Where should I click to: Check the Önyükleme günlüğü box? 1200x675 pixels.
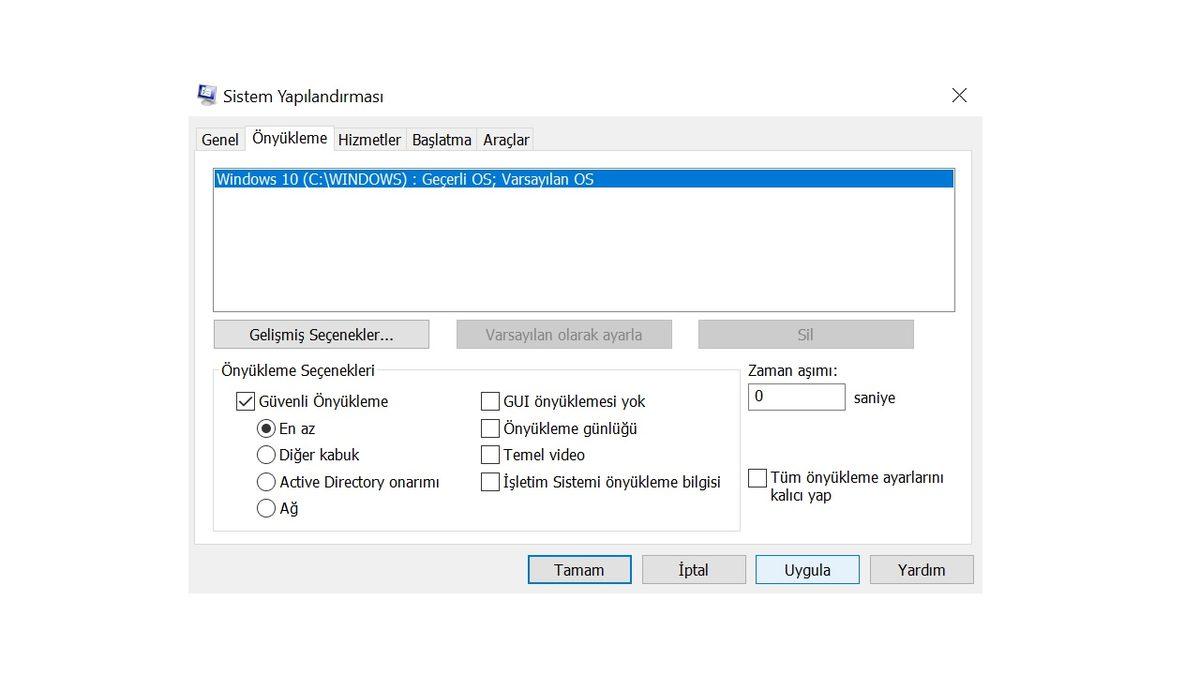click(x=490, y=428)
